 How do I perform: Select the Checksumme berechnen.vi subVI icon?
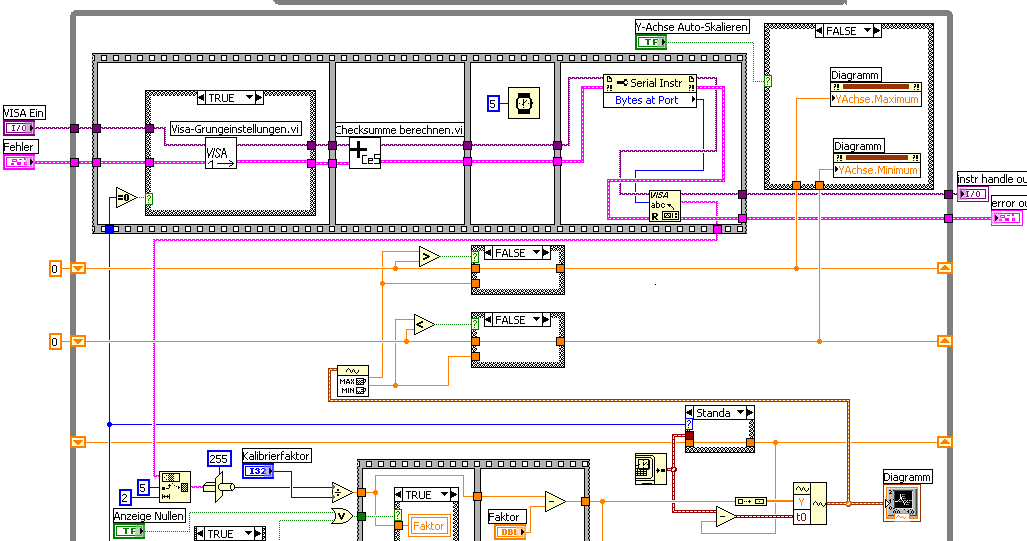click(365, 153)
